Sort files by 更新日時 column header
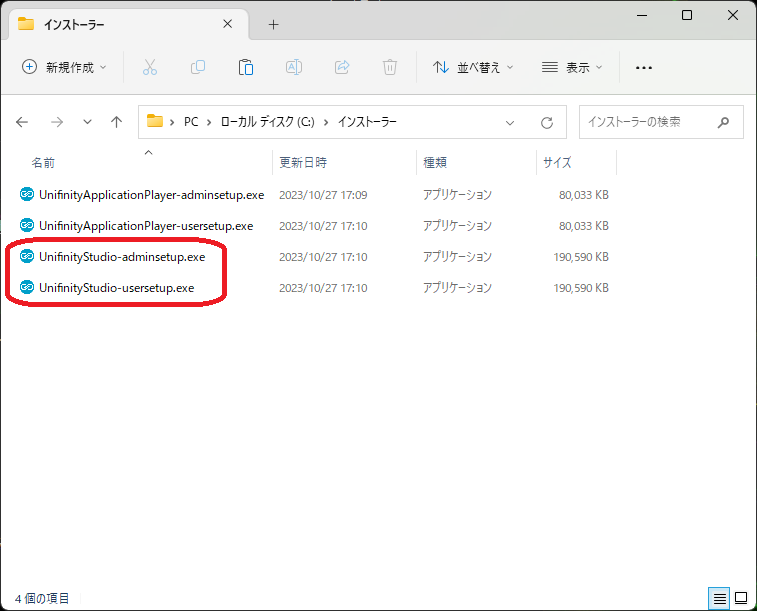Image resolution: width=757 pixels, height=611 pixels. coord(303,162)
